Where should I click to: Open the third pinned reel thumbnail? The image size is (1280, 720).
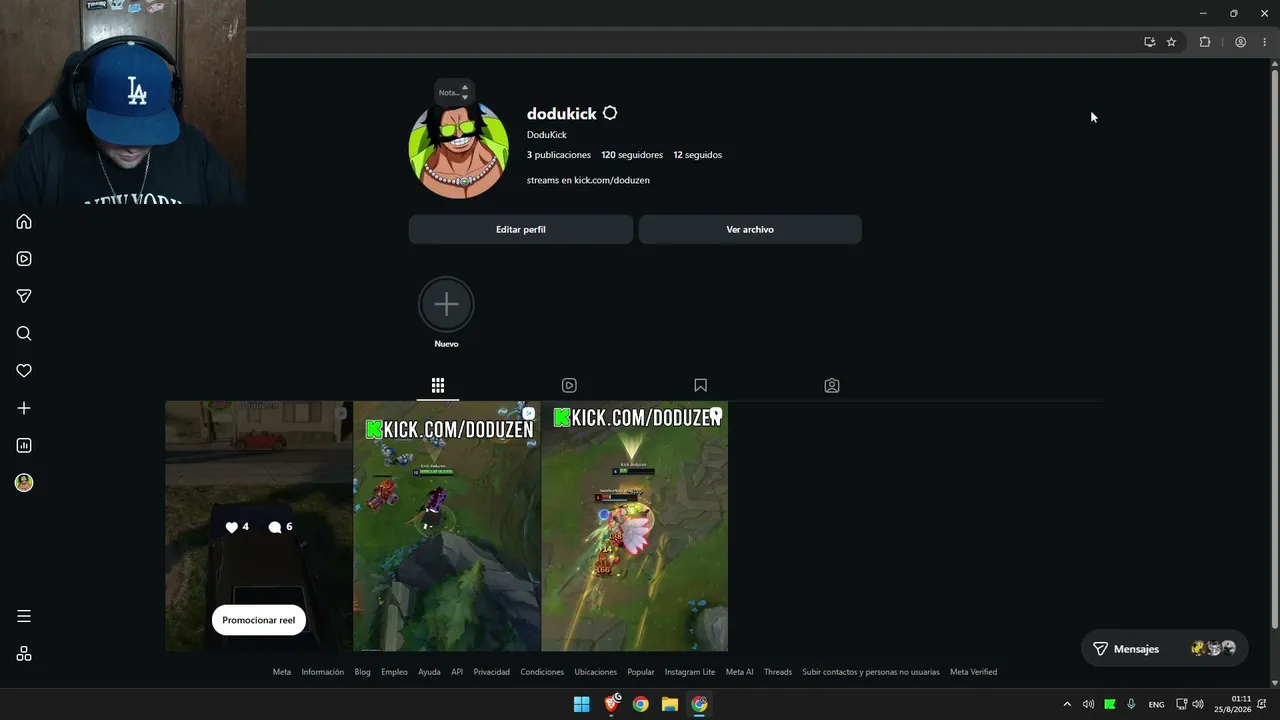(x=635, y=527)
